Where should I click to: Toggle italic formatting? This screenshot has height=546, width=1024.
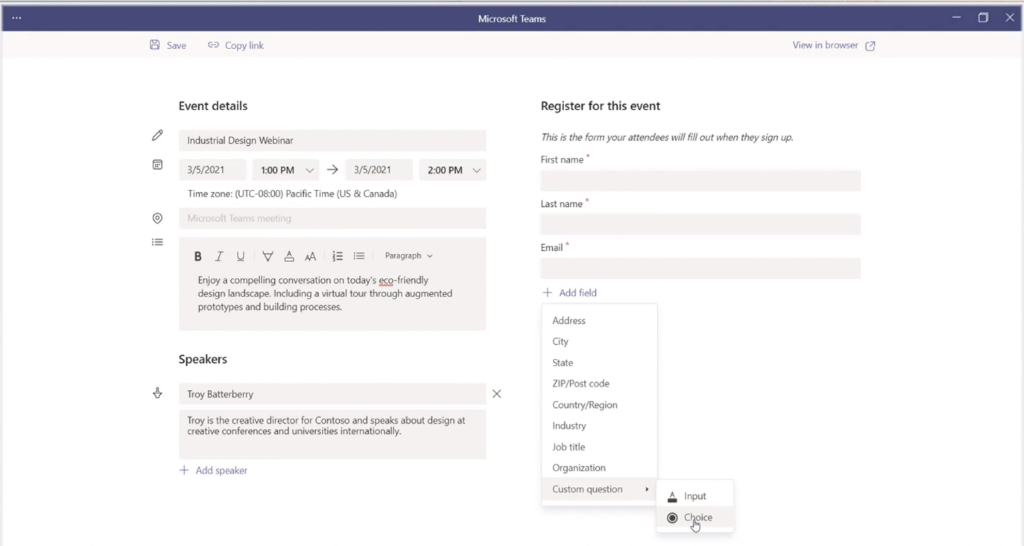[219, 256]
